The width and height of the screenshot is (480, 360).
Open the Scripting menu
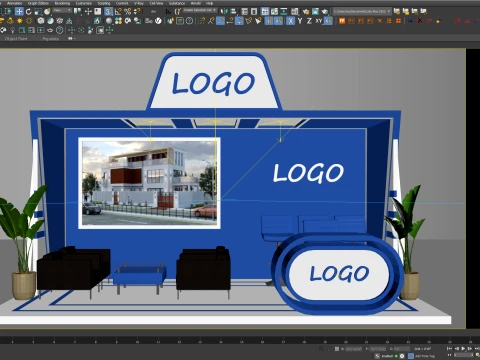click(104, 3)
